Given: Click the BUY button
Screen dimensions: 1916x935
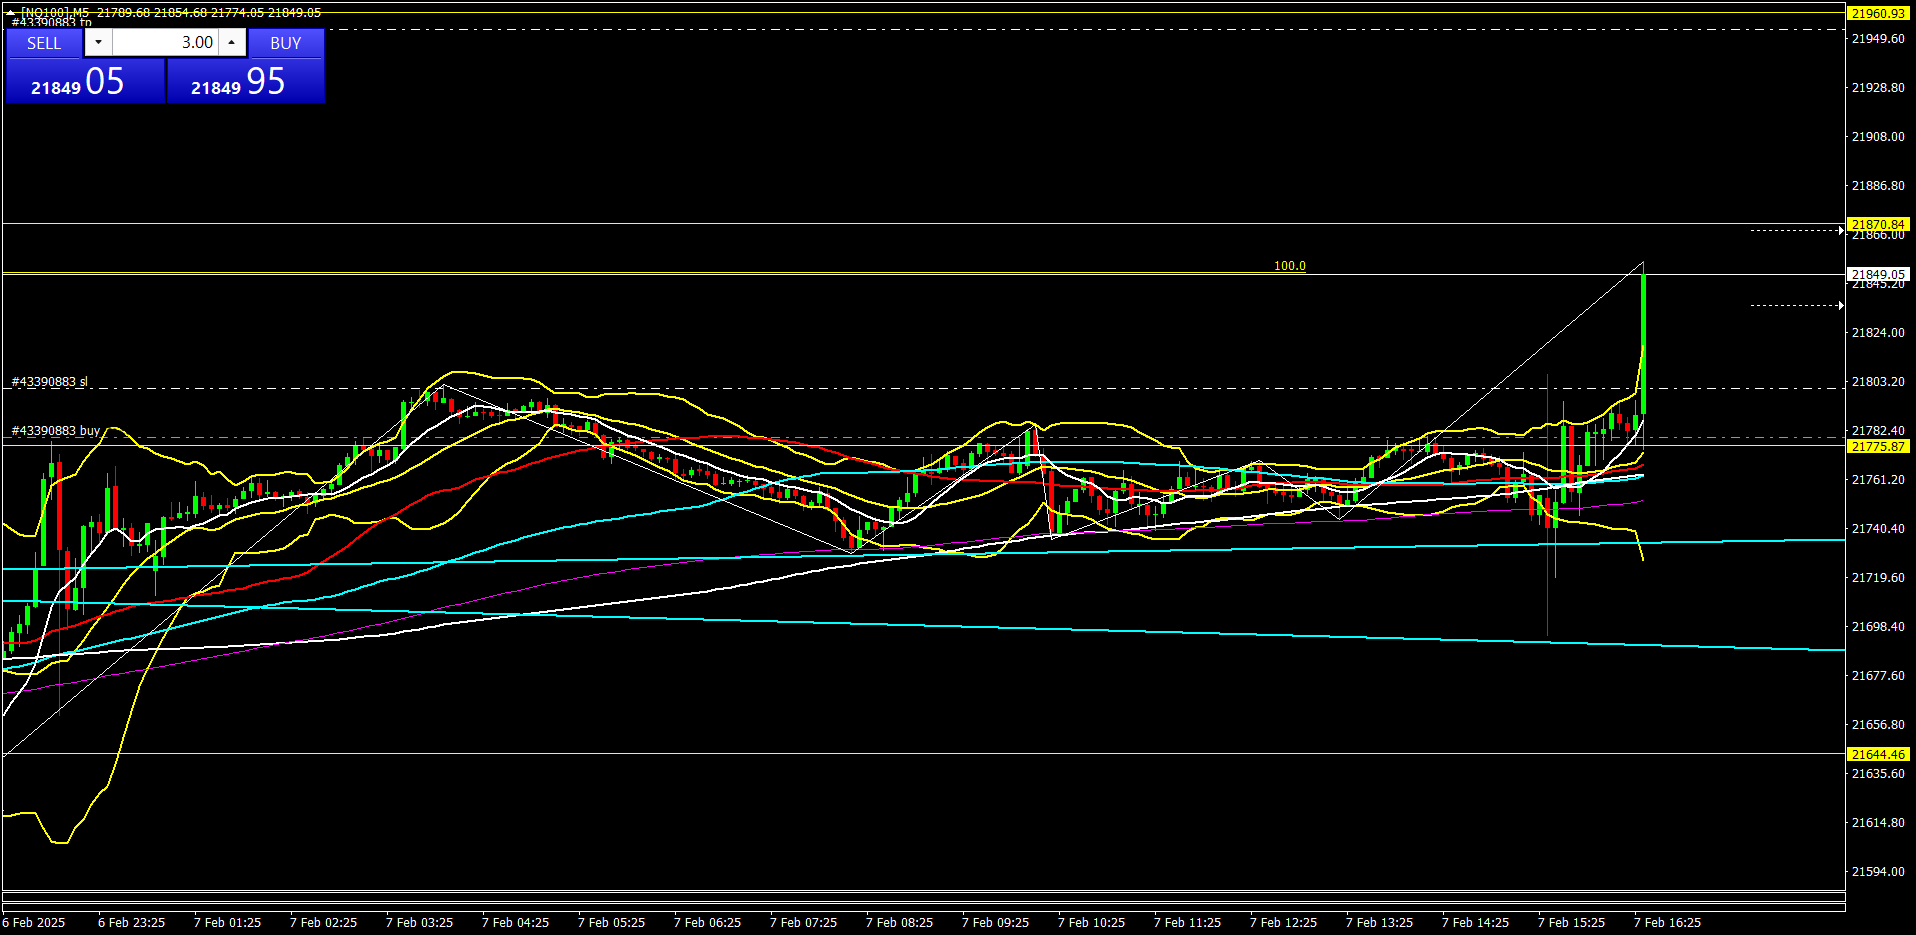Looking at the screenshot, I should coord(286,43).
